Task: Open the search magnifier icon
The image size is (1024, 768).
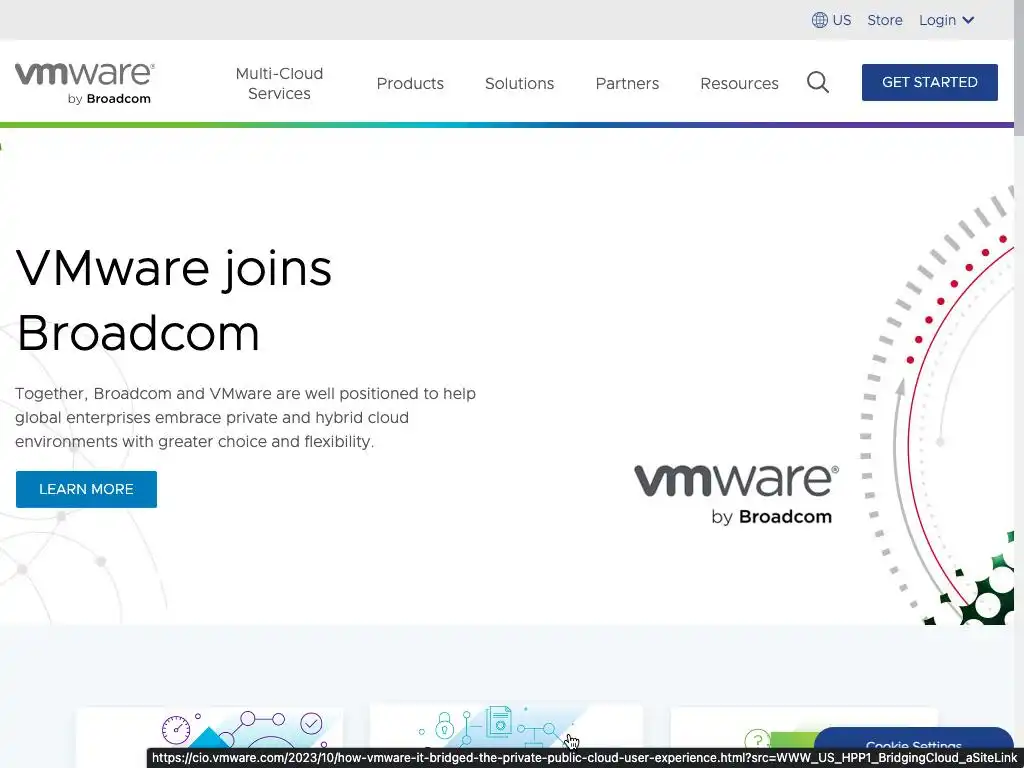Action: coord(818,82)
